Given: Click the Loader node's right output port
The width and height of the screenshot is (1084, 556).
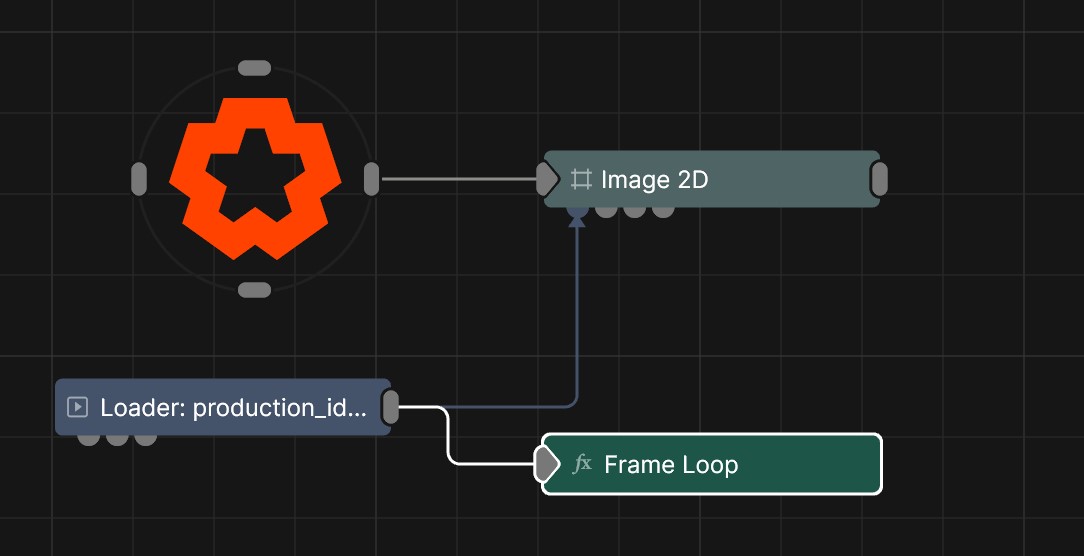Looking at the screenshot, I should click(391, 407).
